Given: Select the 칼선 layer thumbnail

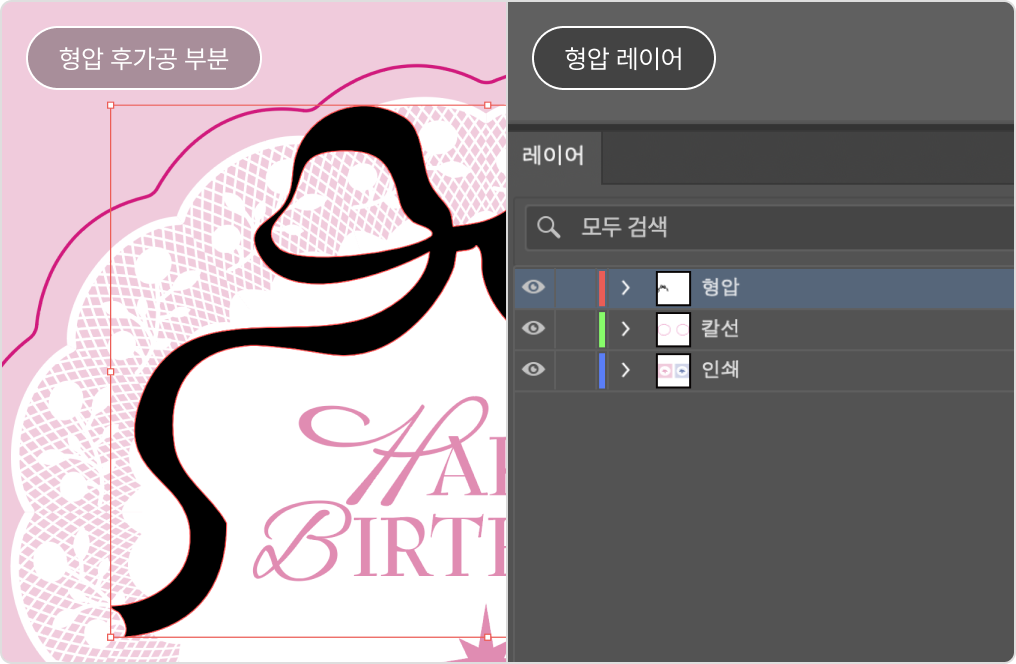Looking at the screenshot, I should (673, 329).
